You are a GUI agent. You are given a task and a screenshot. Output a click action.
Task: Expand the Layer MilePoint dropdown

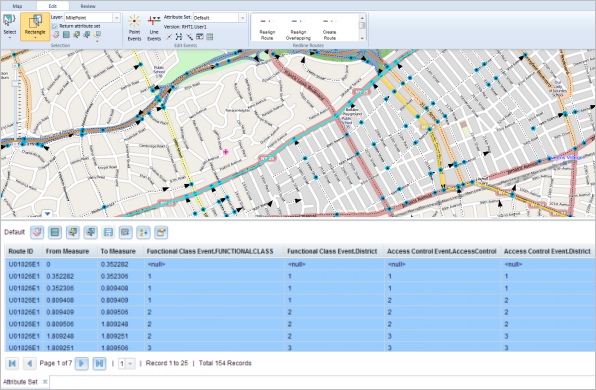[117, 18]
